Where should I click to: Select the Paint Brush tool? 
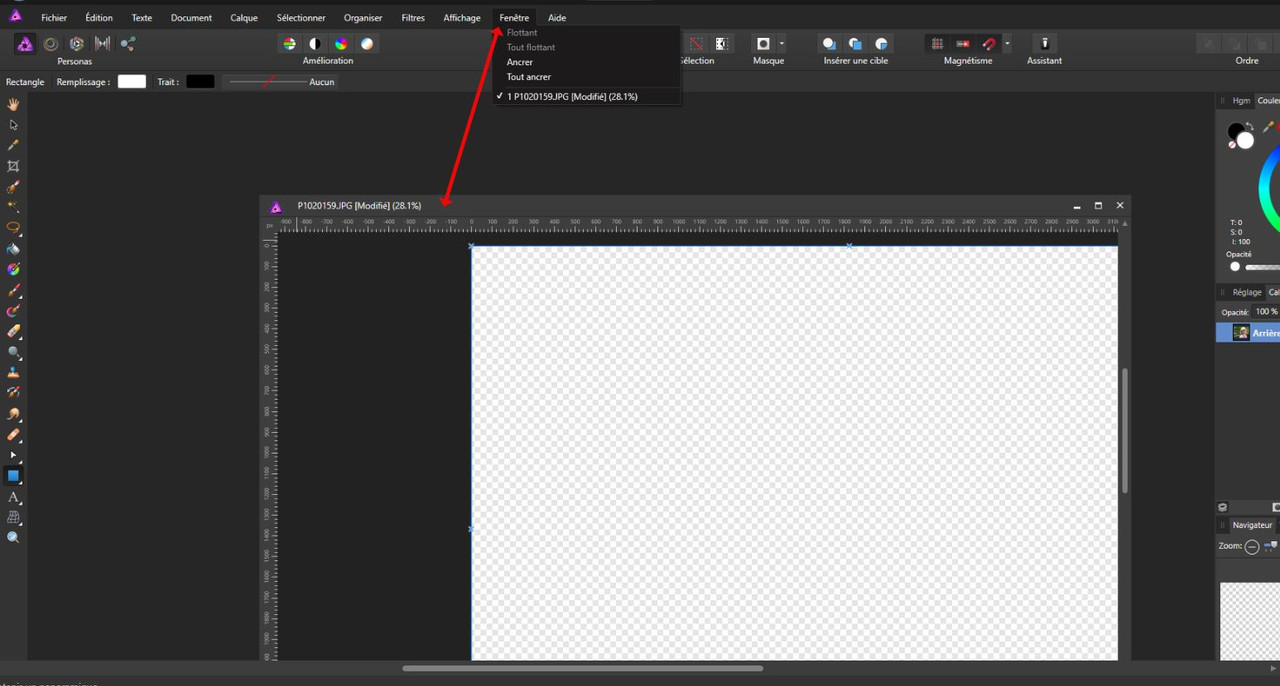(14, 290)
